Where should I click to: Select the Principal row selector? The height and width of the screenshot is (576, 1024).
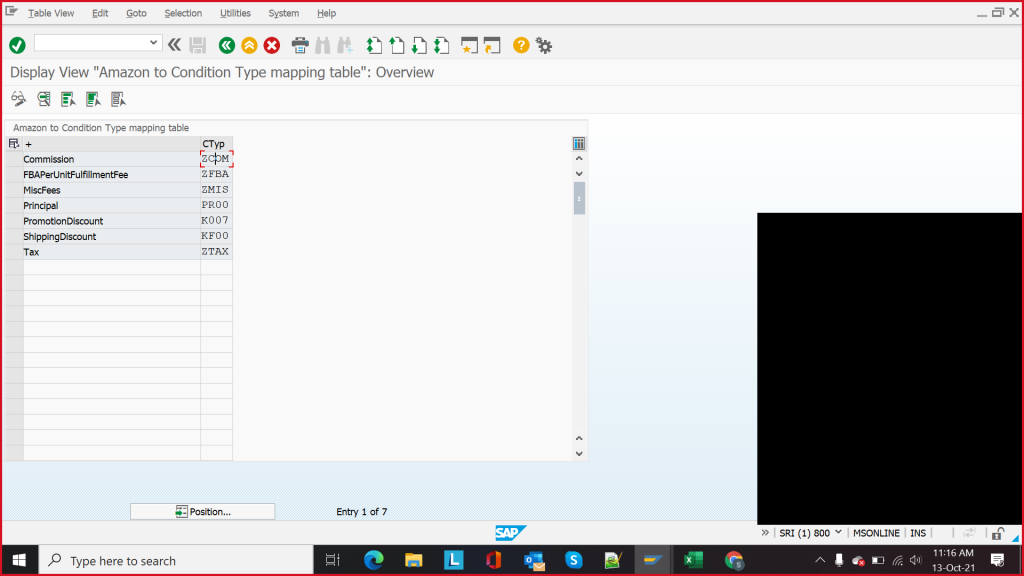(x=13, y=206)
